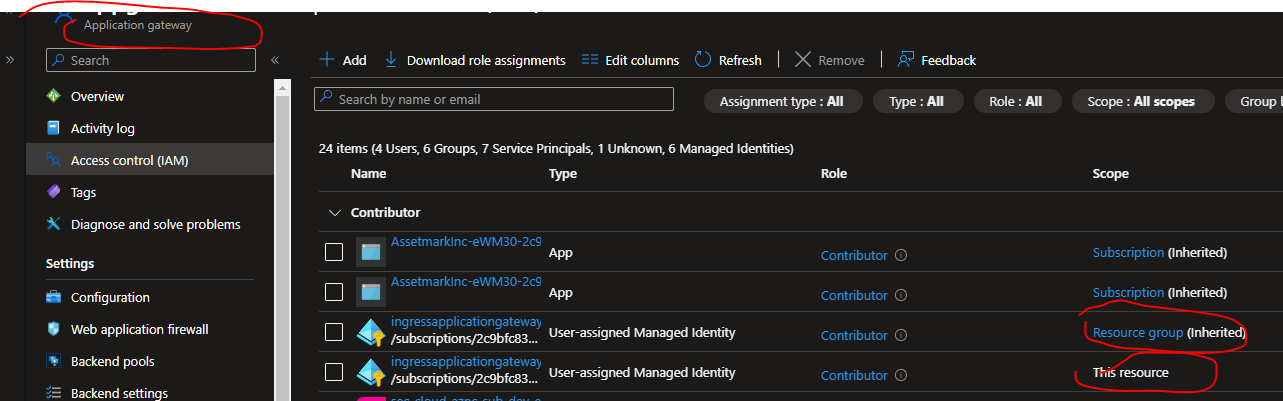Click 'This resource' scope cell text
The height and width of the screenshot is (401, 1283).
1131,372
